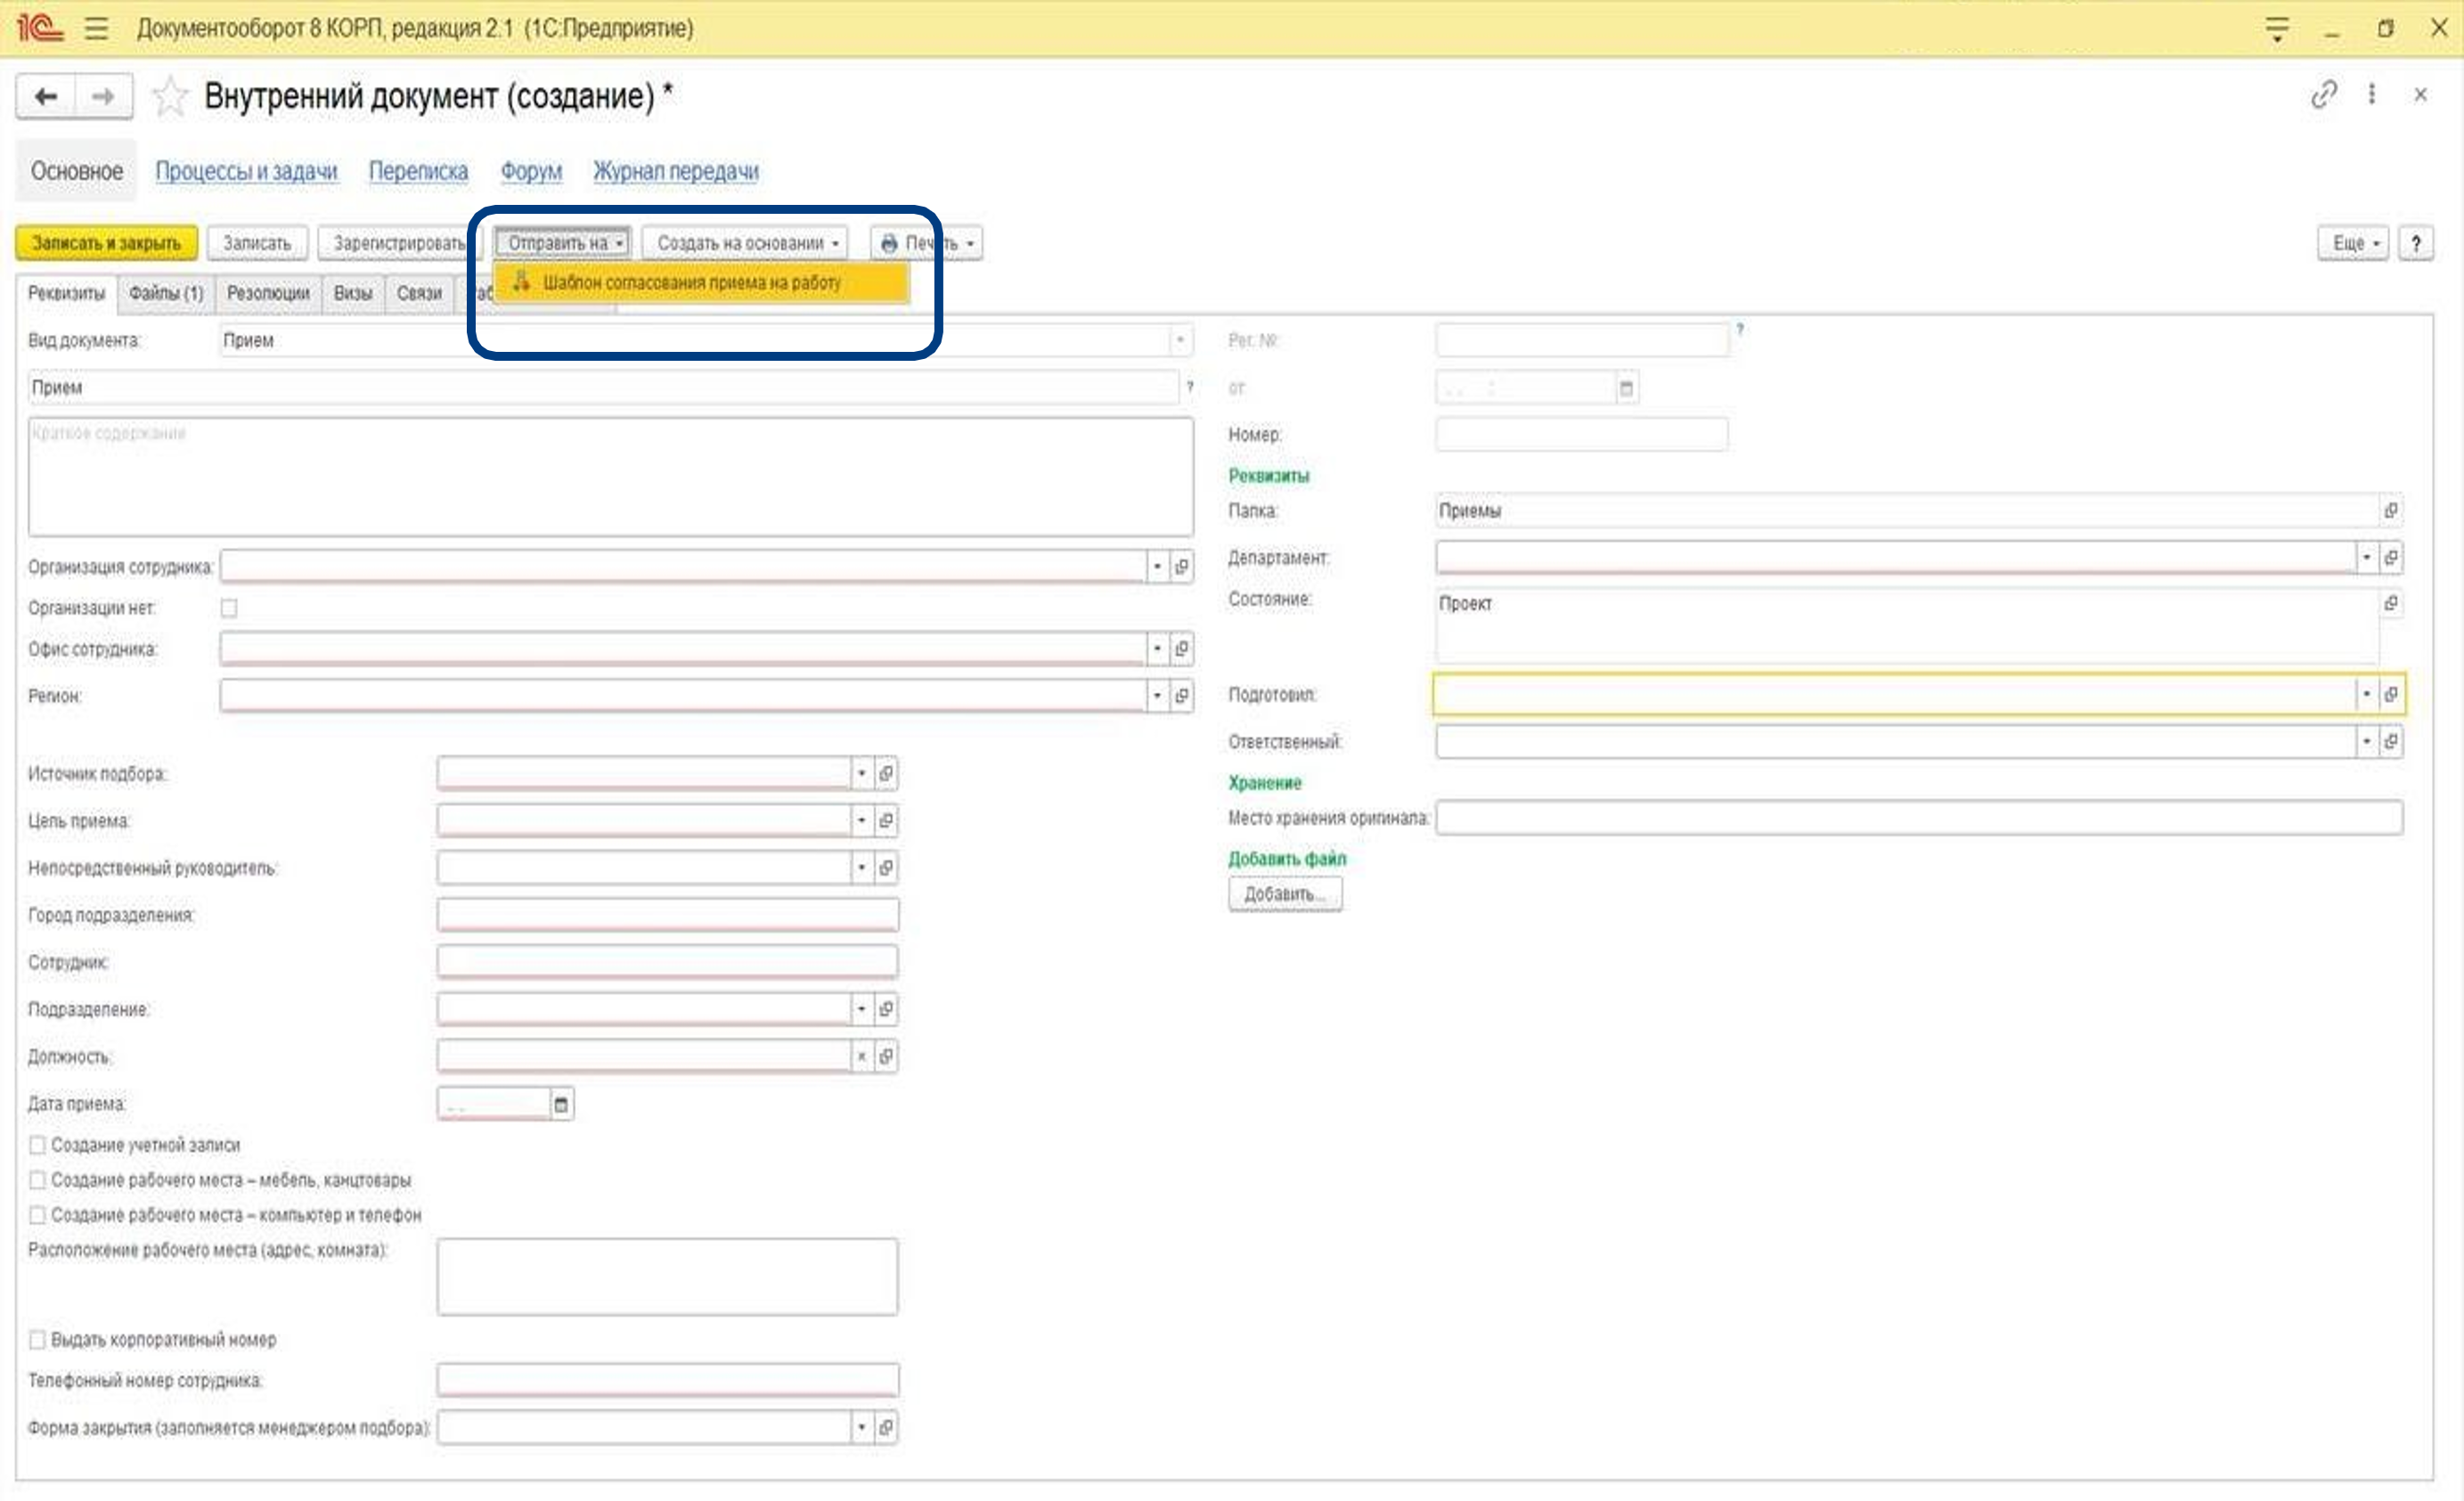Click the Зарегистрировать button

[399, 243]
